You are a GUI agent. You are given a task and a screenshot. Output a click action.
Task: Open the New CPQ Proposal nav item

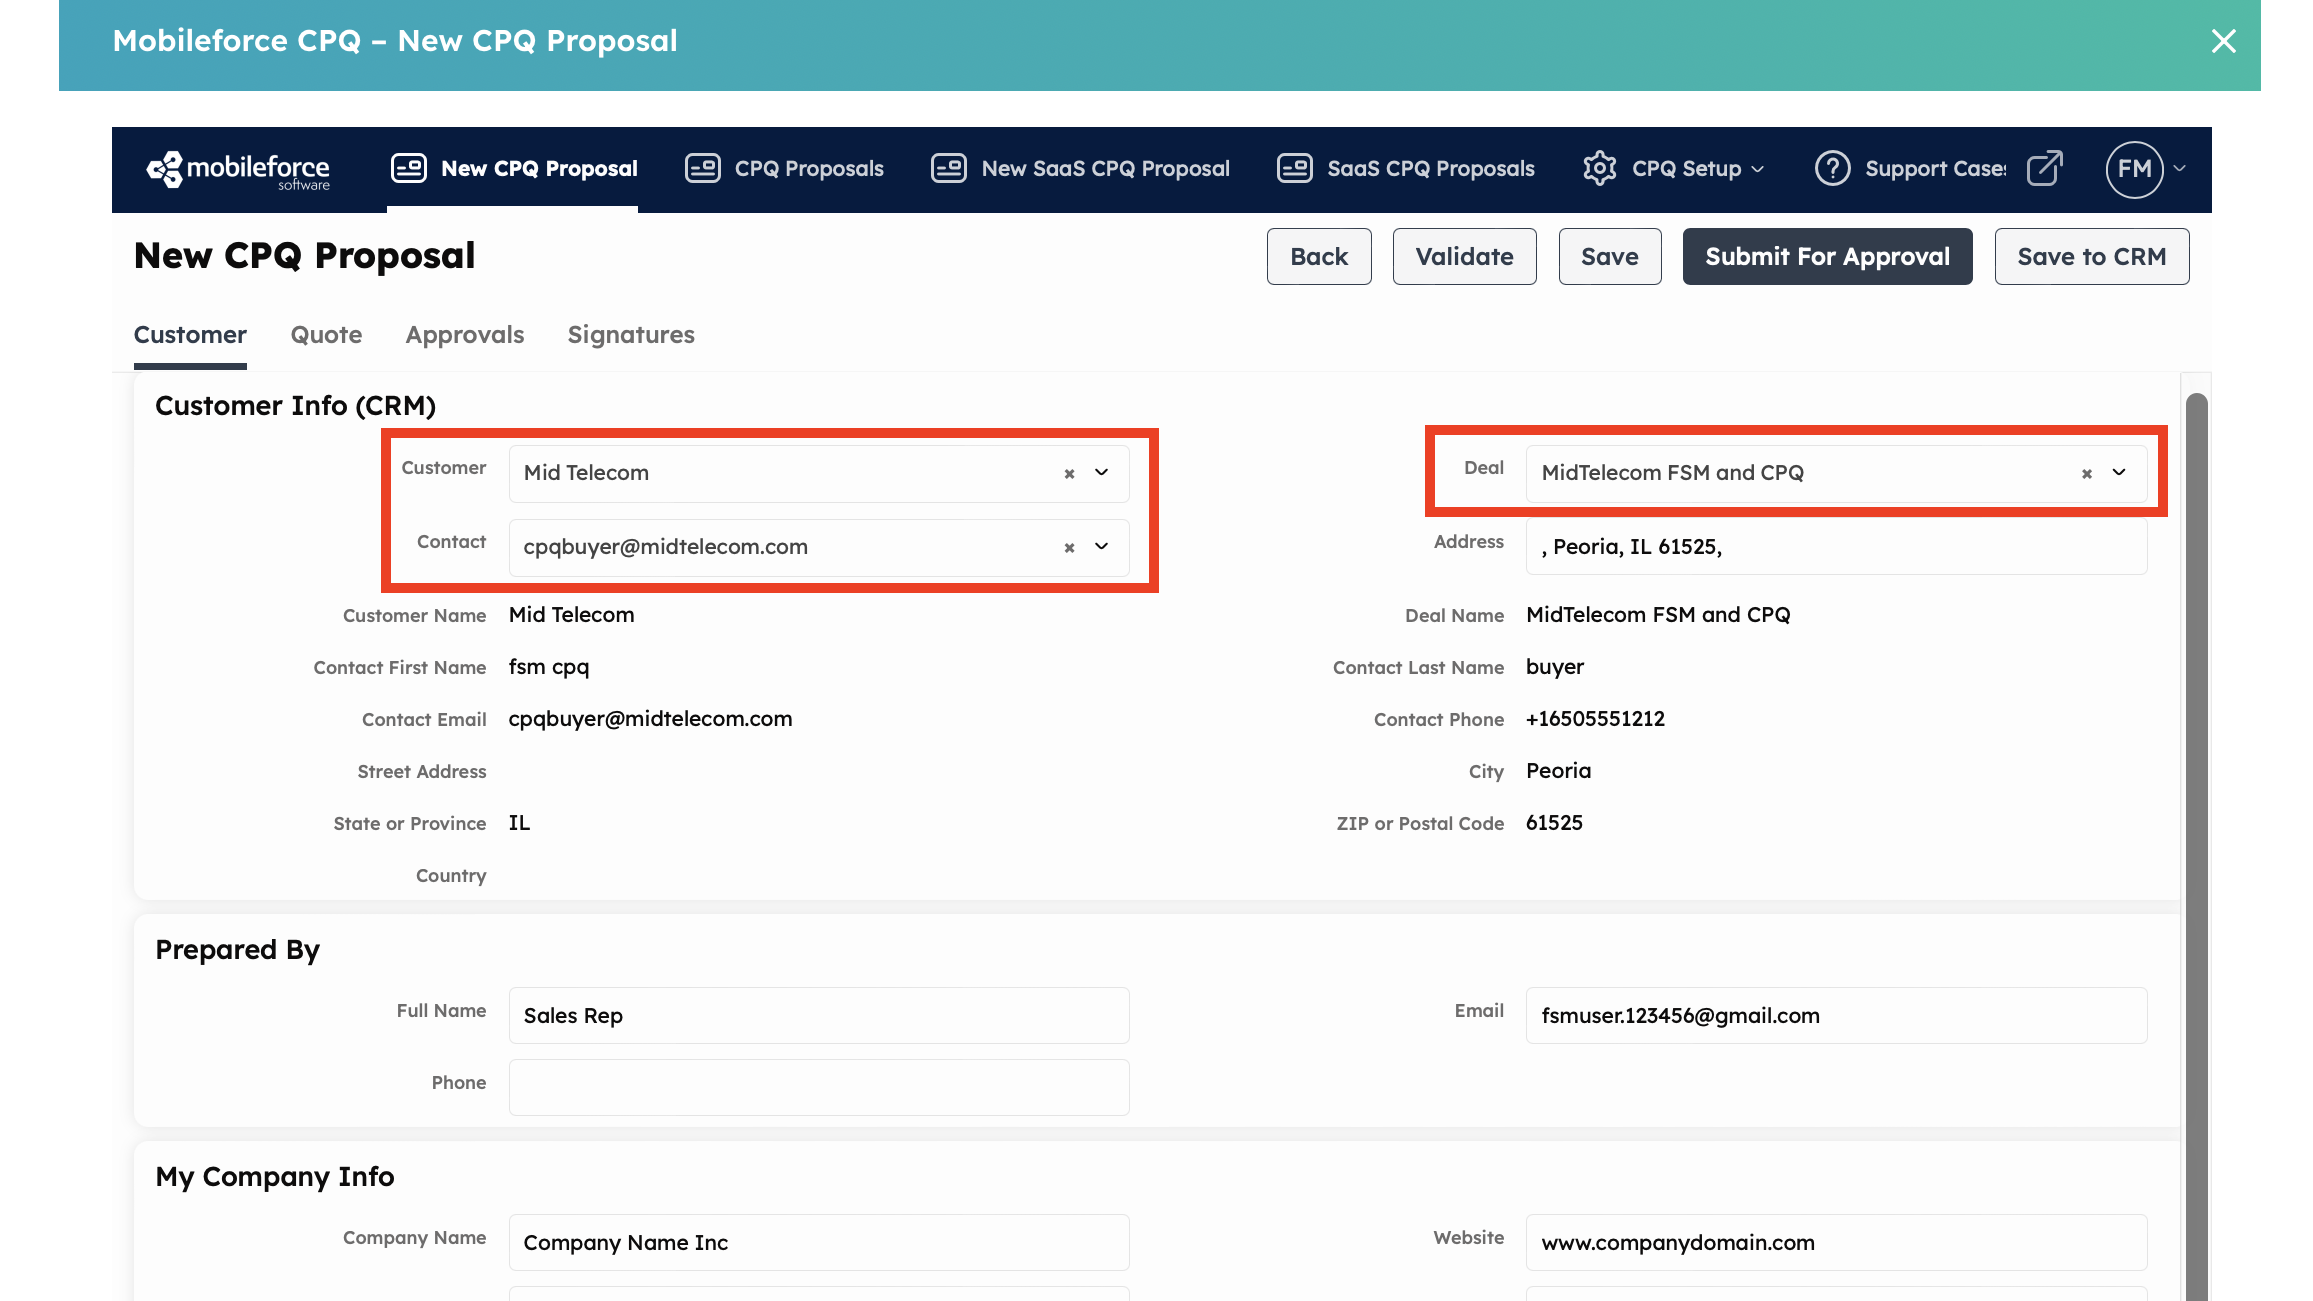513,169
